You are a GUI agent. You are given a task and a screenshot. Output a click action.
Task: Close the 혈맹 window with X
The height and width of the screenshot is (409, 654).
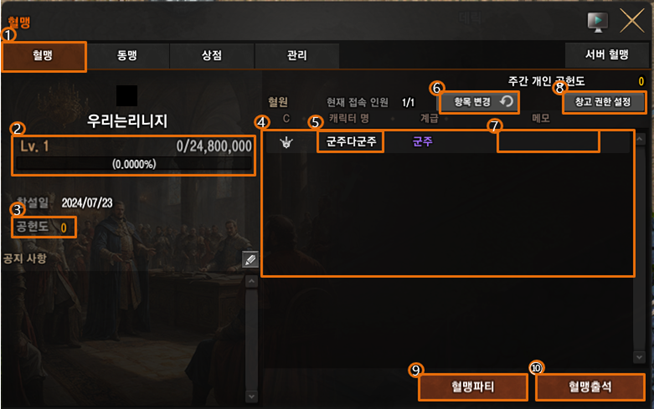(632, 20)
